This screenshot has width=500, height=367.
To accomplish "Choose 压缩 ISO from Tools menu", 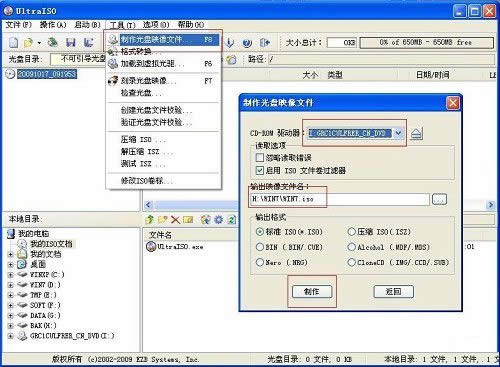I will 163,140.
